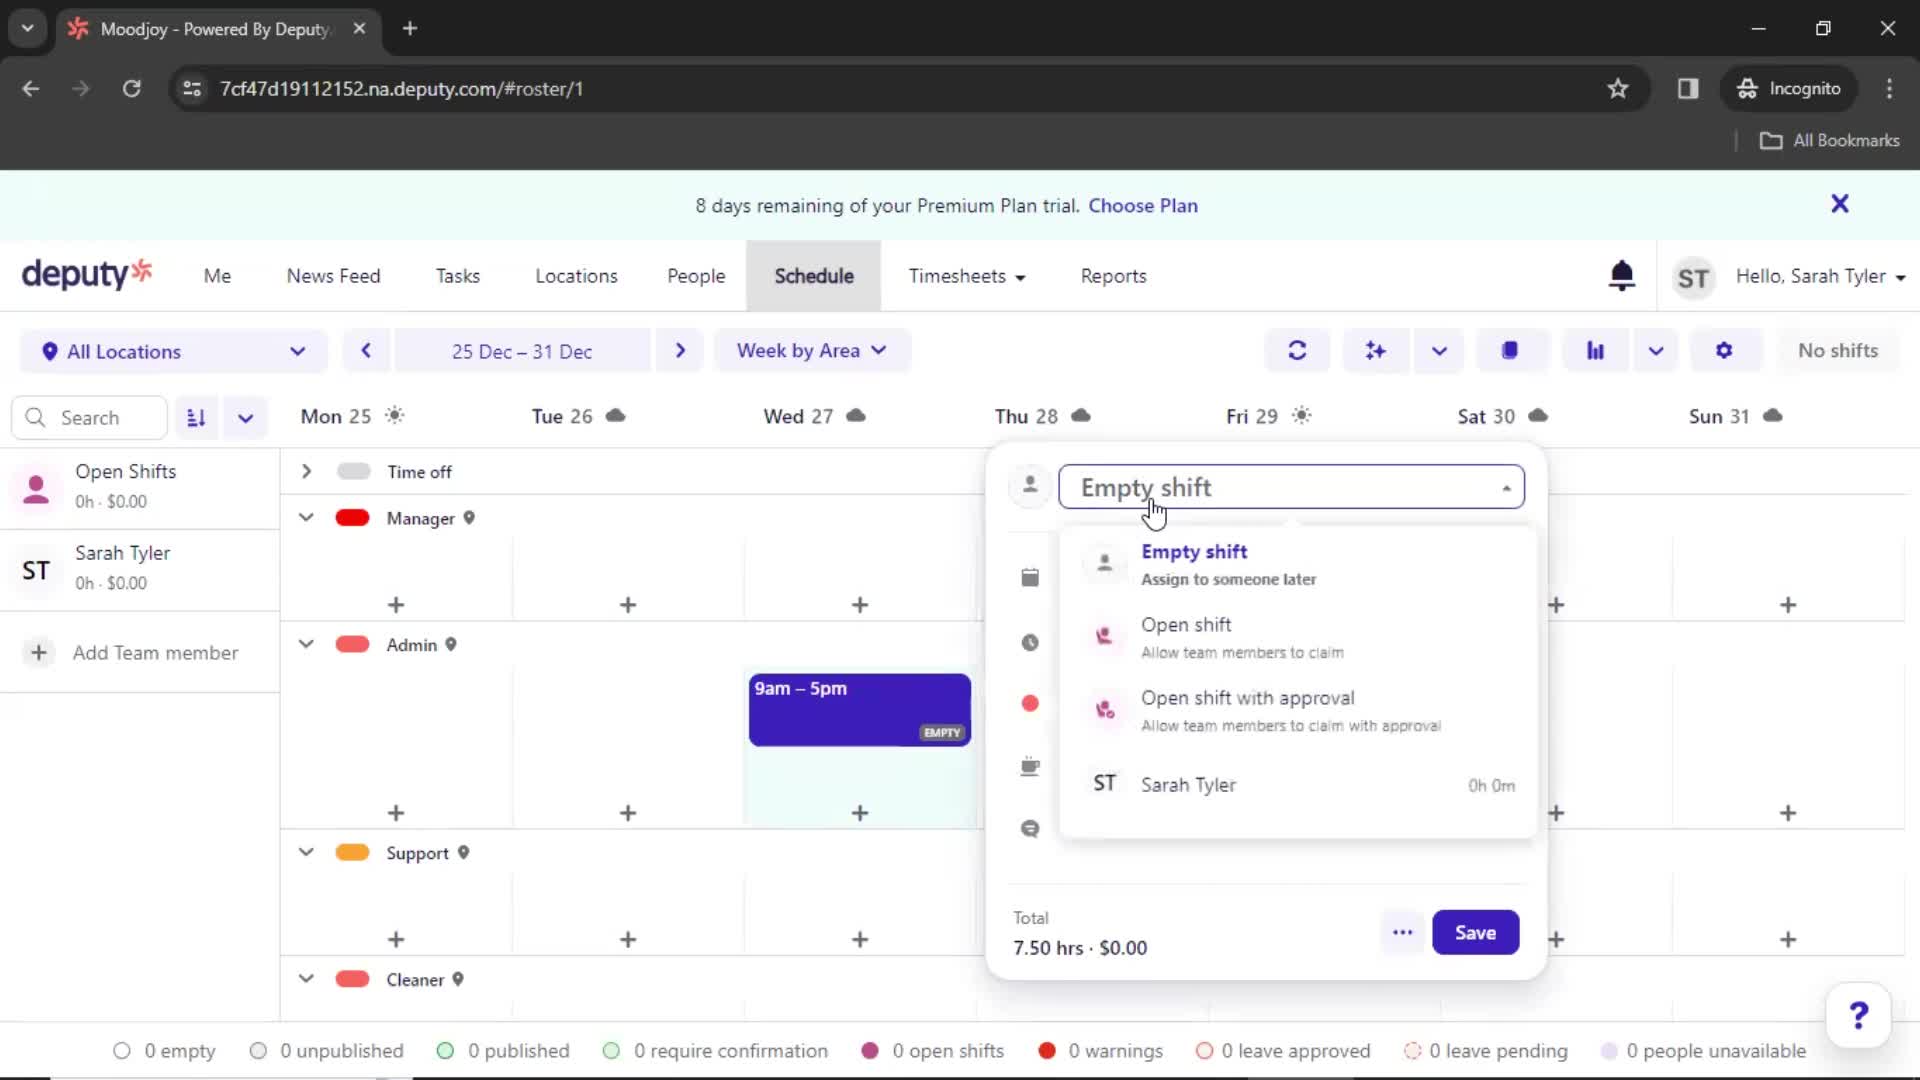Click the location pin icon next to Admin

point(452,645)
